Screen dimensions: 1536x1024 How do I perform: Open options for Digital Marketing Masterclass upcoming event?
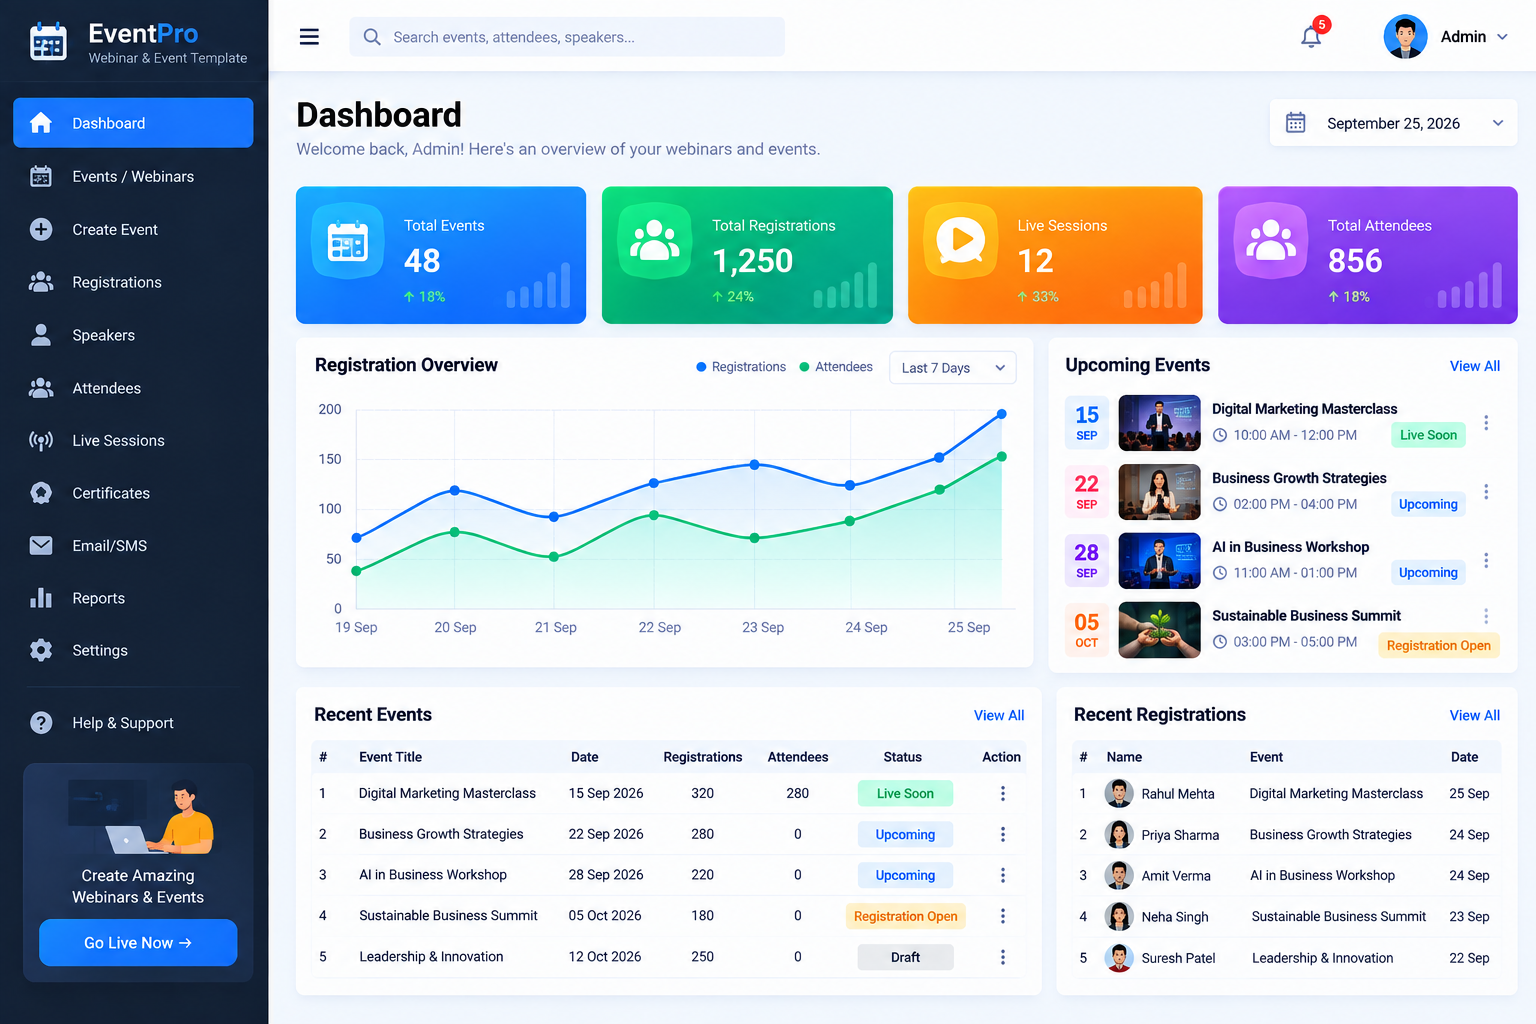coord(1486,422)
